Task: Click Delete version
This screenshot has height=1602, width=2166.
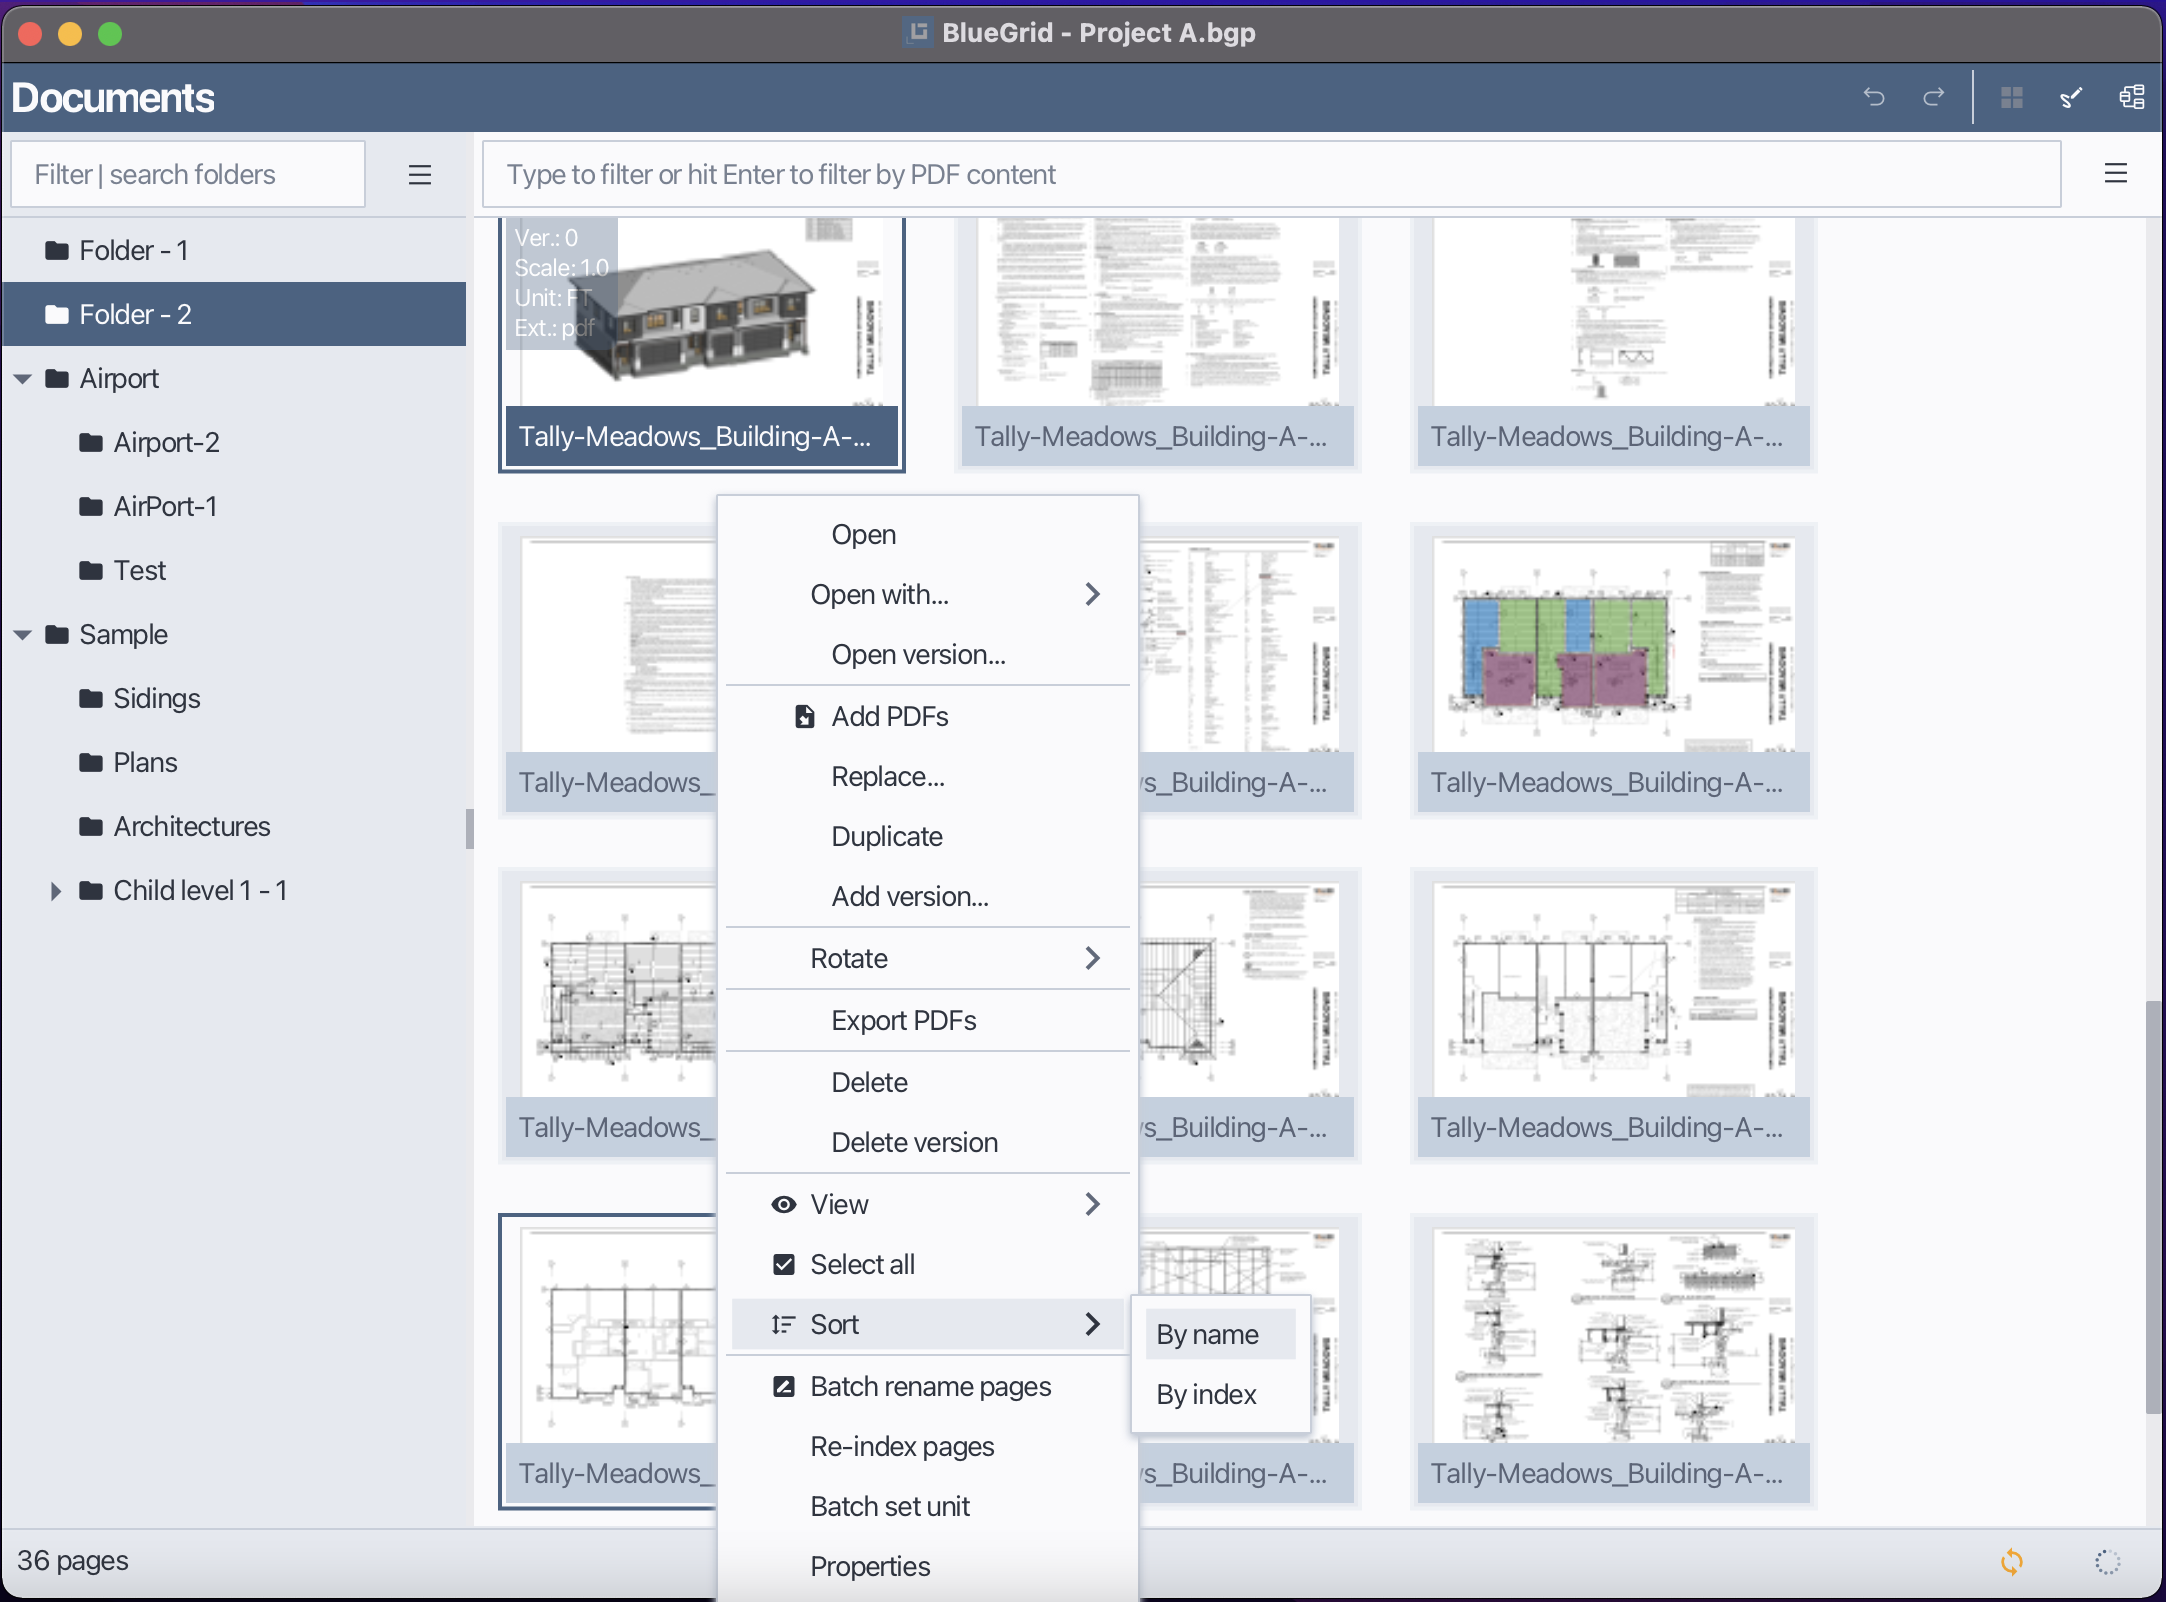Action: 913,1142
